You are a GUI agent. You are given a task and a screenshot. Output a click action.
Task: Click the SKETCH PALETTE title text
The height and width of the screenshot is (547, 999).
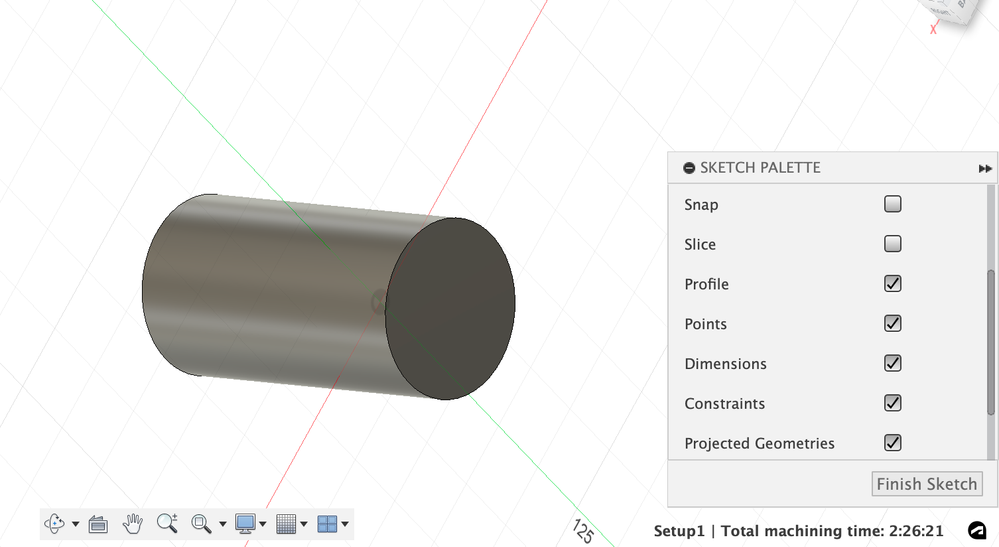760,167
